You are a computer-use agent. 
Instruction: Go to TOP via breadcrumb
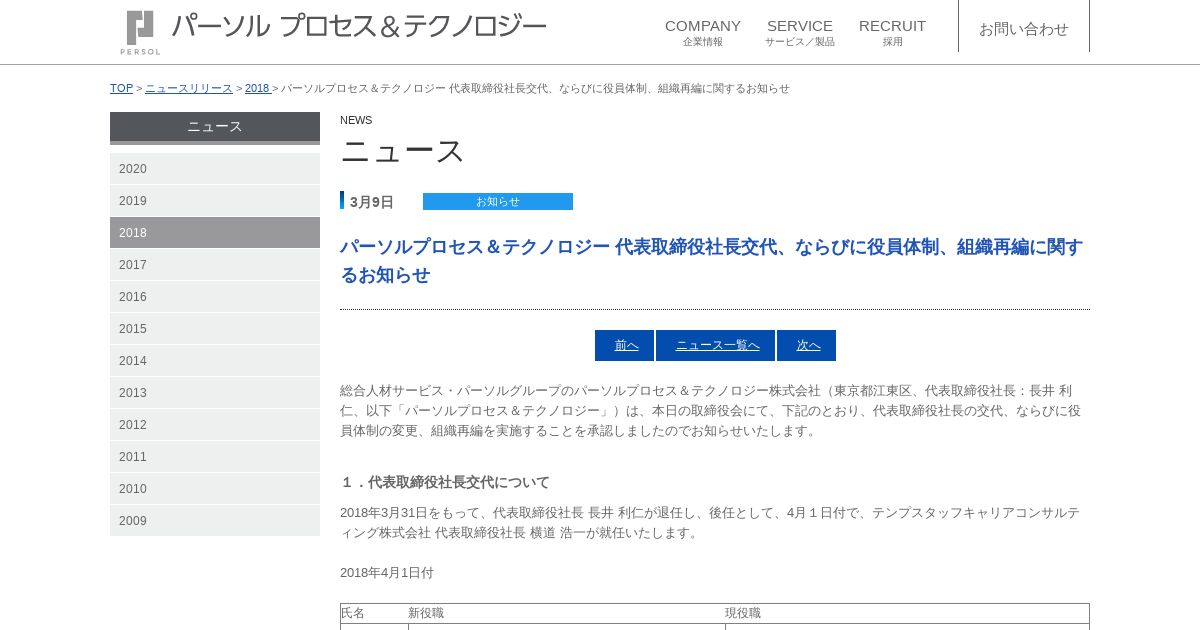point(121,88)
